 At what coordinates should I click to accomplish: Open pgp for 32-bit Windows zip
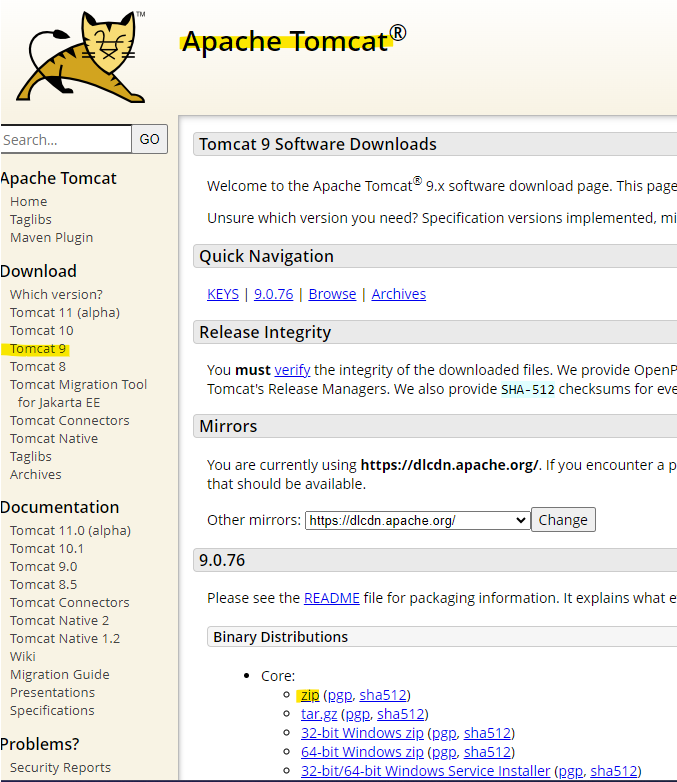point(444,733)
